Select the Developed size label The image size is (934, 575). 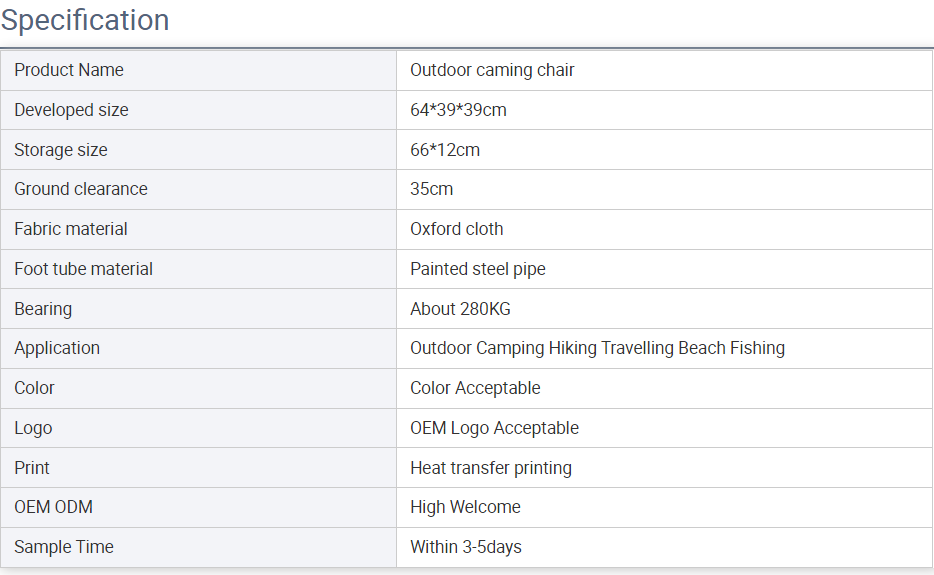(71, 110)
